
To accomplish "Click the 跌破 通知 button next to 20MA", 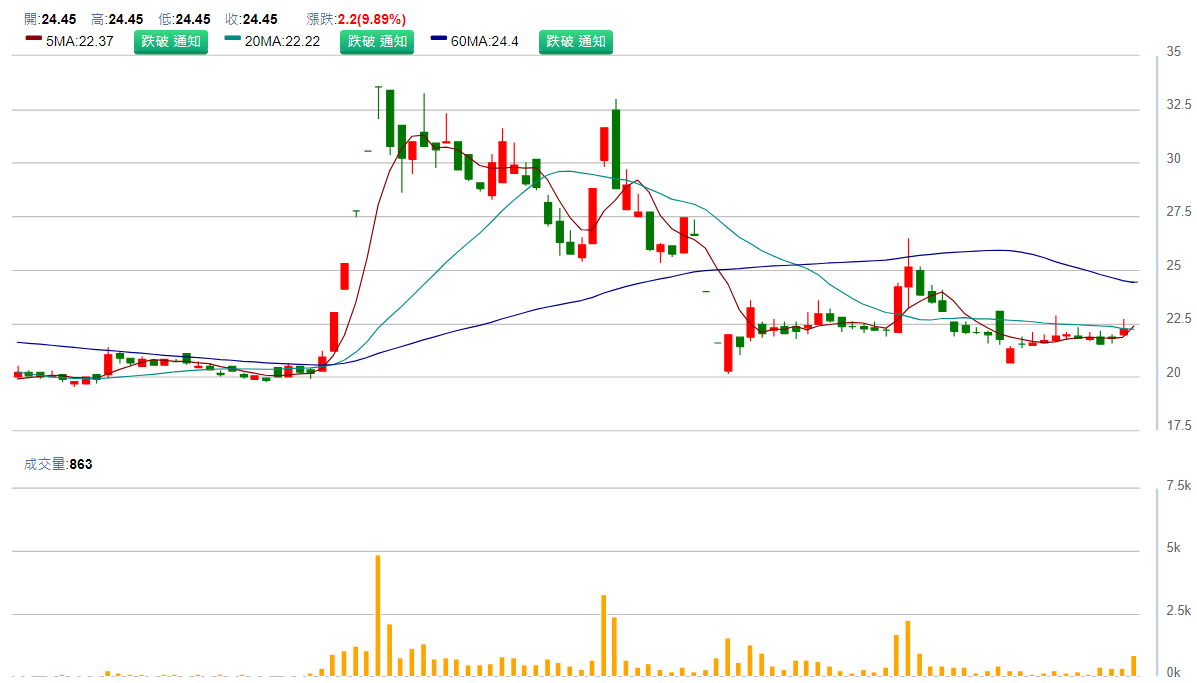I will click(376, 42).
